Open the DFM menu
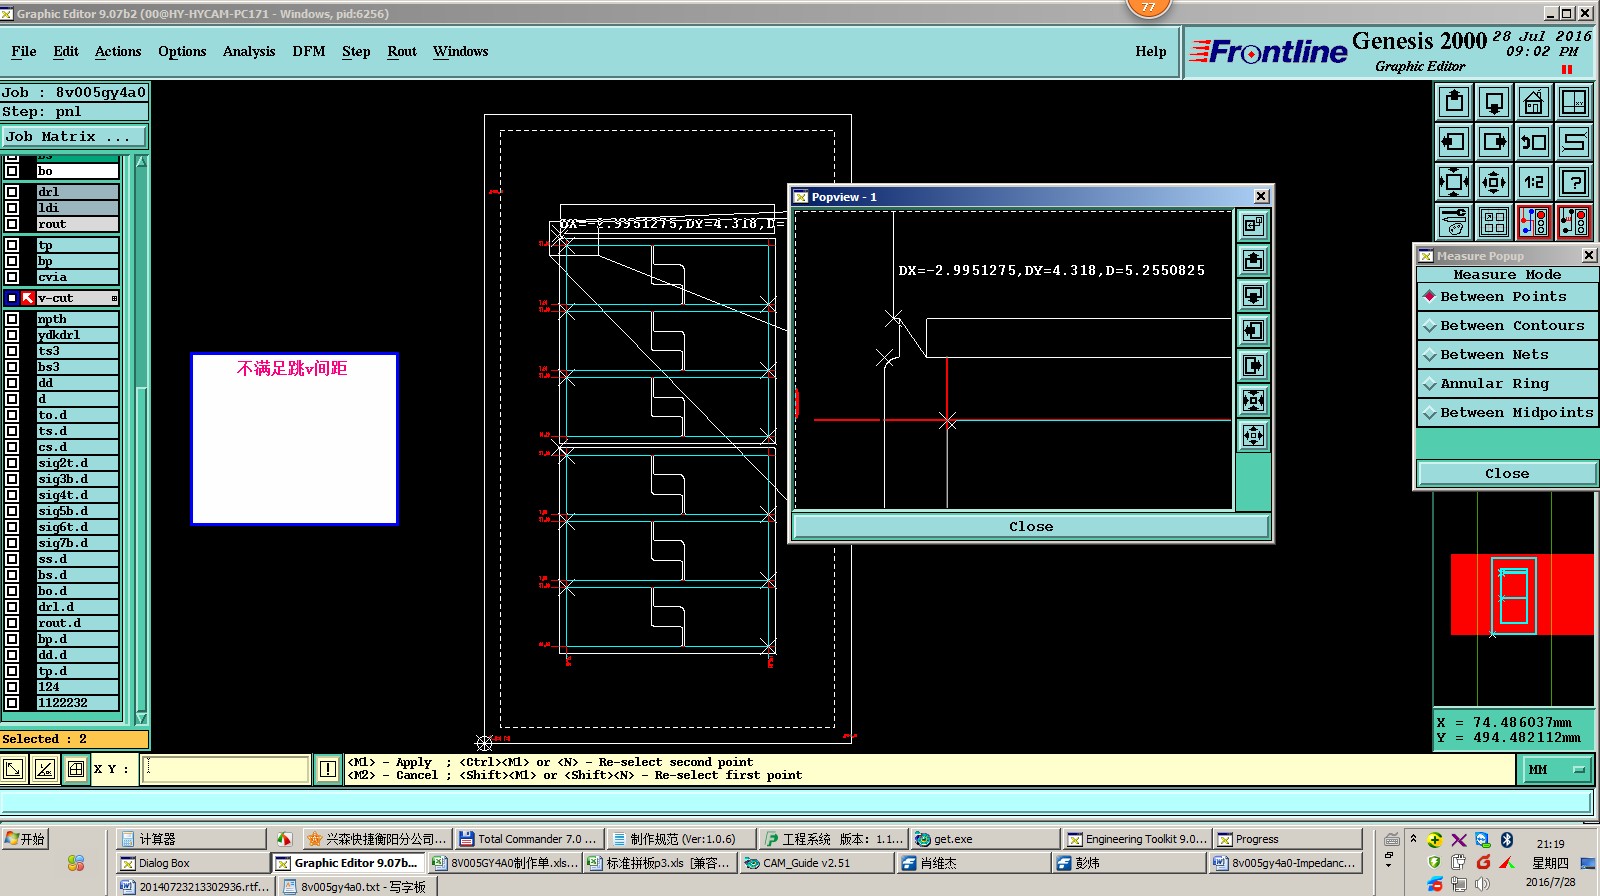Viewport: 1600px width, 896px height. click(308, 52)
